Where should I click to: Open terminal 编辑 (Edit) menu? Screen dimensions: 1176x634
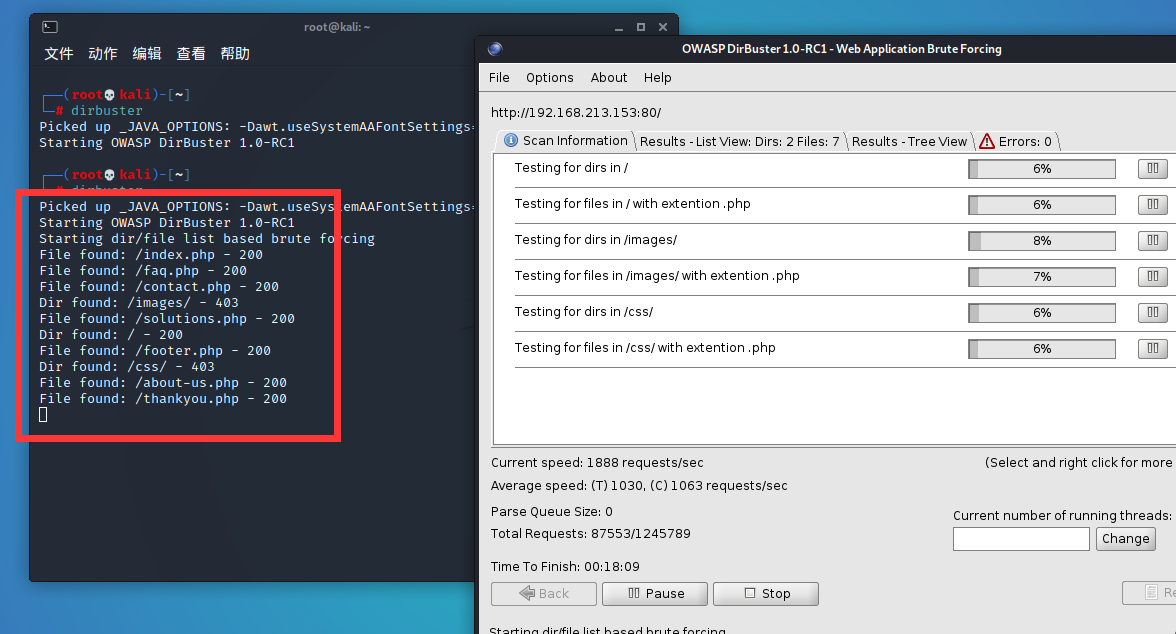click(147, 53)
